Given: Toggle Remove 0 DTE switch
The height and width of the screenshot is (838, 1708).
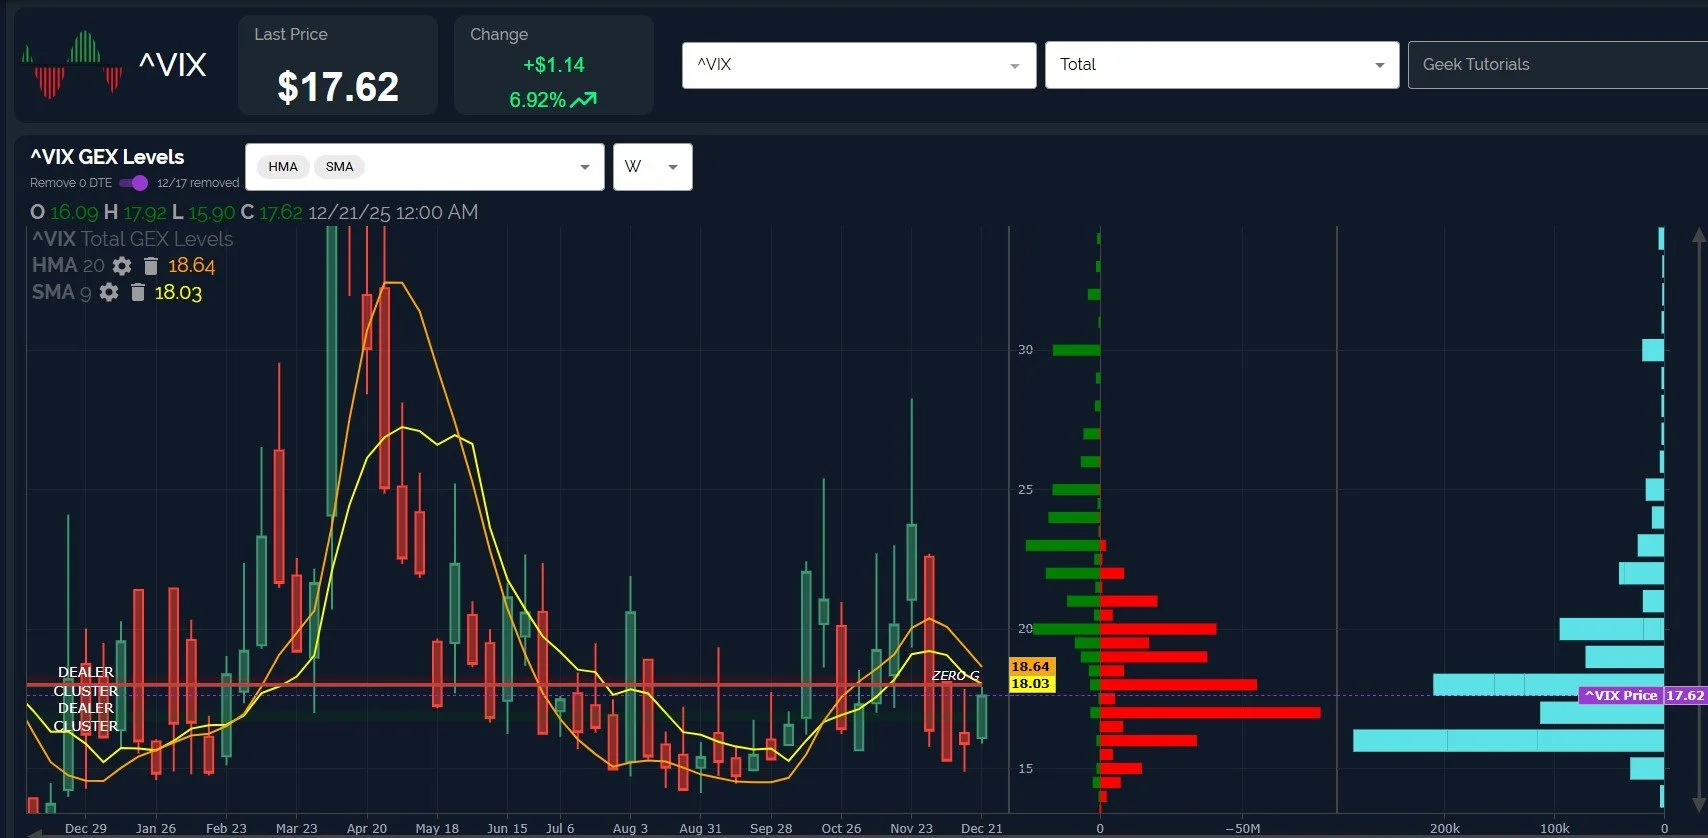Looking at the screenshot, I should pyautogui.click(x=133, y=183).
